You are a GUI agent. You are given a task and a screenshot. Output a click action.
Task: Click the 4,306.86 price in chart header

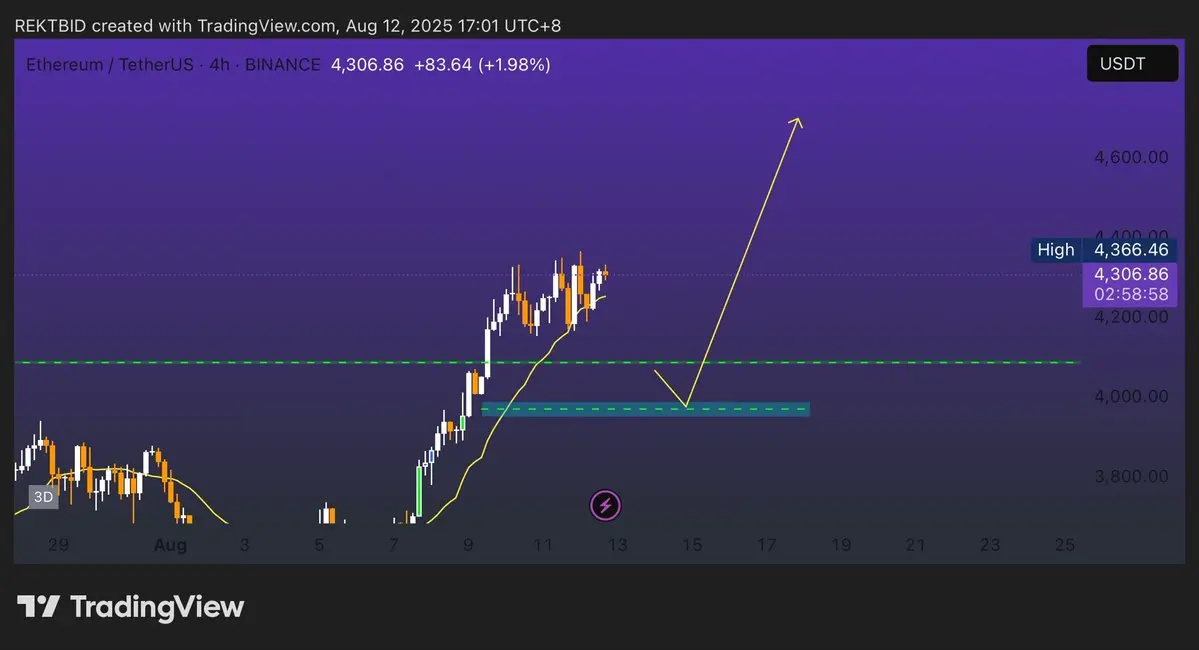[x=367, y=64]
